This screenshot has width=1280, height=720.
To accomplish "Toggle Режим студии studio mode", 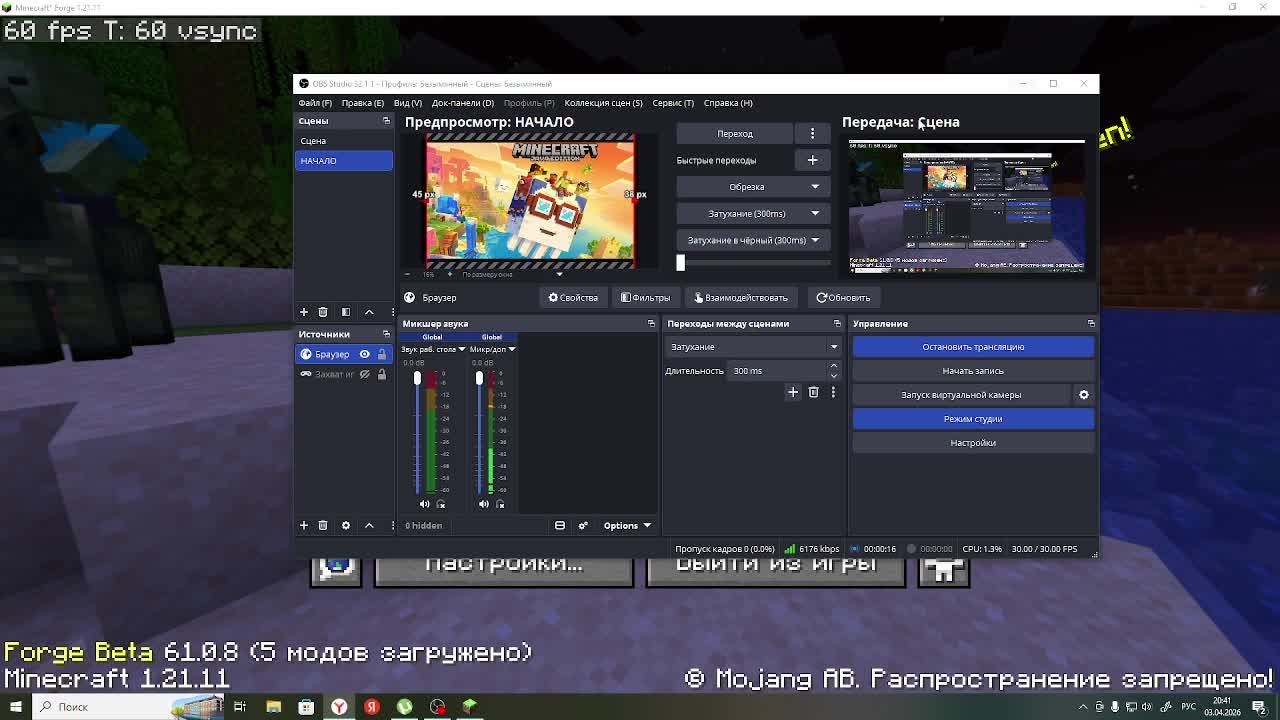I will point(973,419).
